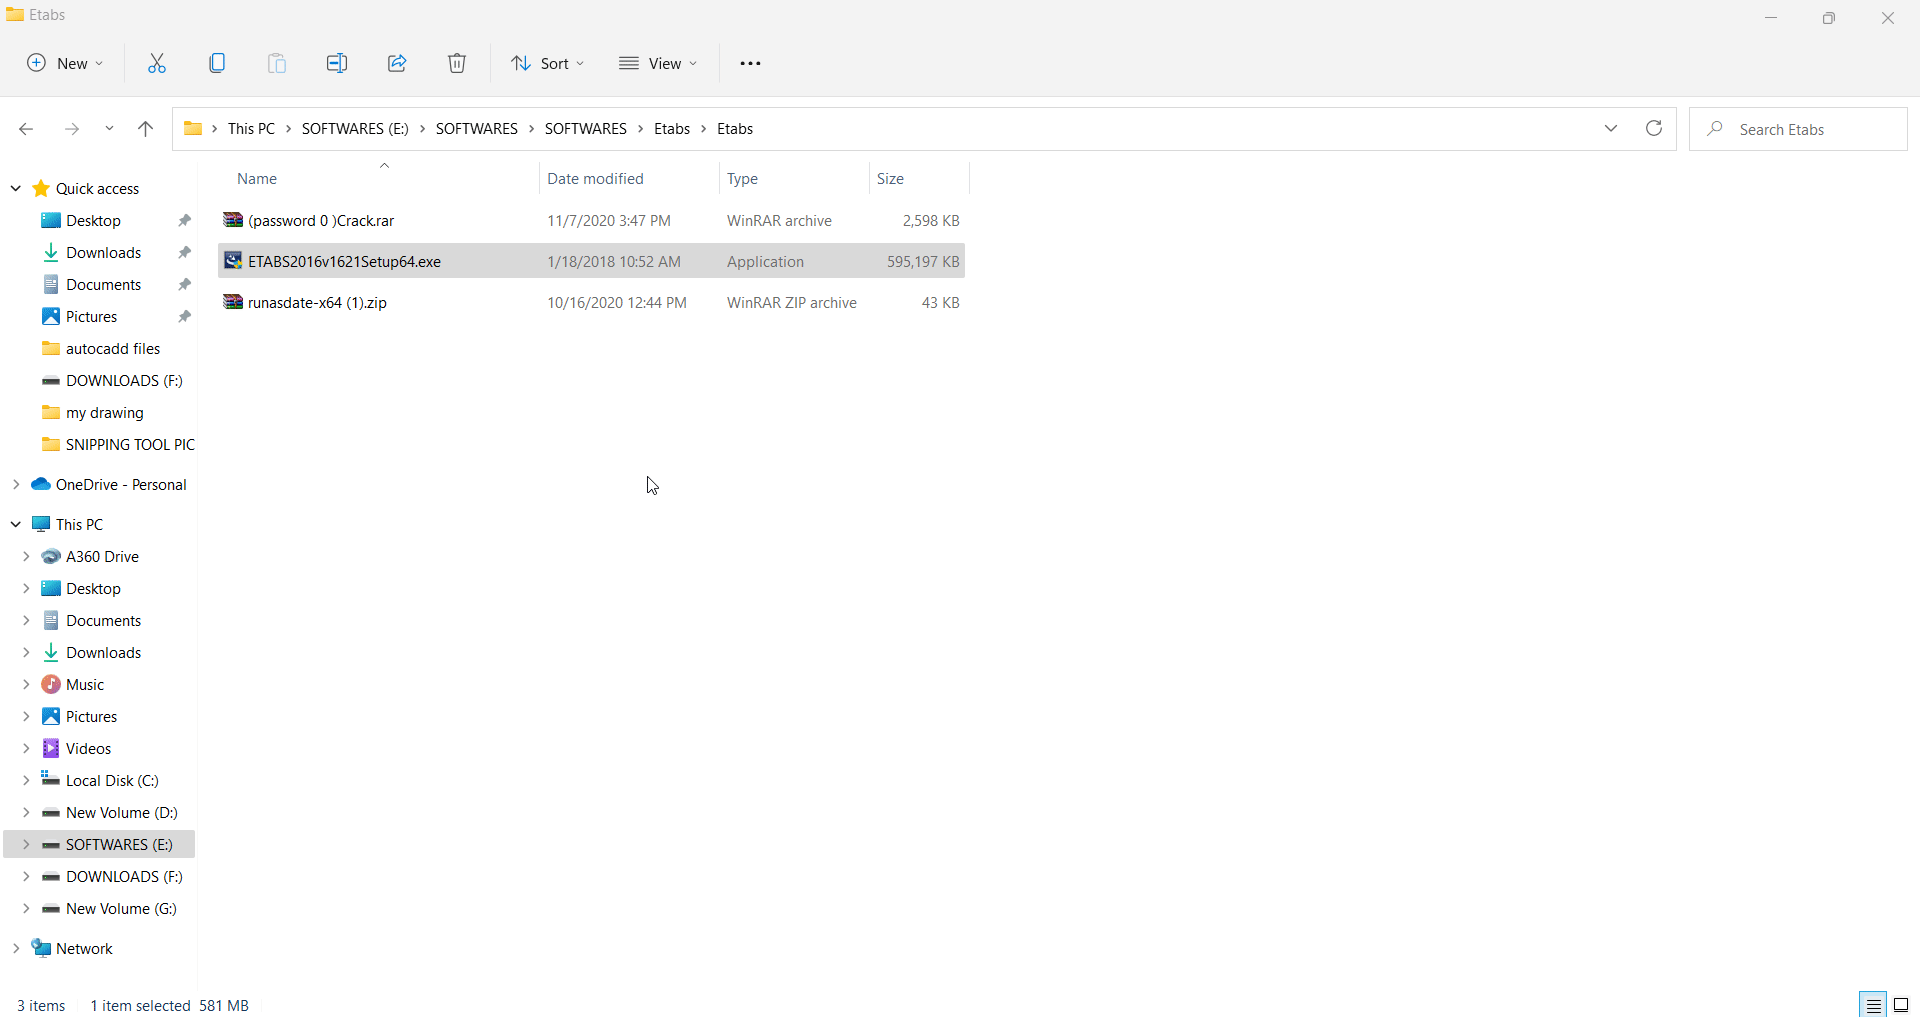Go up one folder level arrow
The height and width of the screenshot is (1017, 1920).
coord(145,129)
